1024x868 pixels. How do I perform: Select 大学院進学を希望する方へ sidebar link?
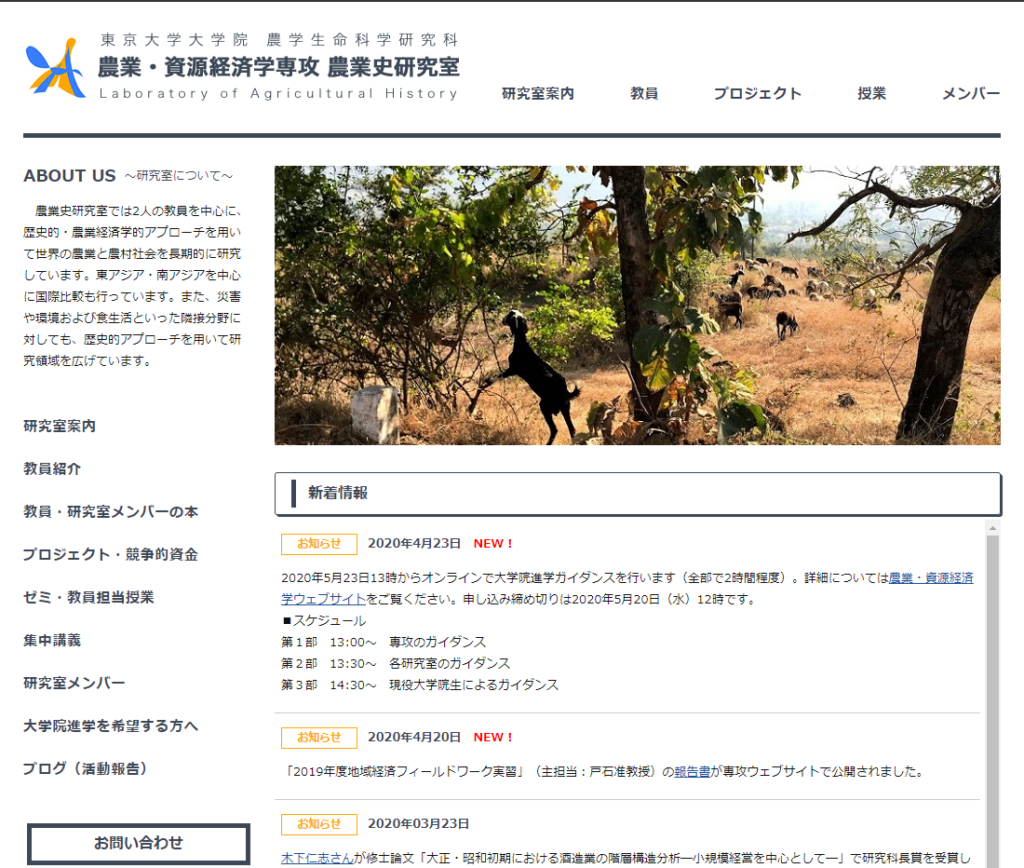110,726
